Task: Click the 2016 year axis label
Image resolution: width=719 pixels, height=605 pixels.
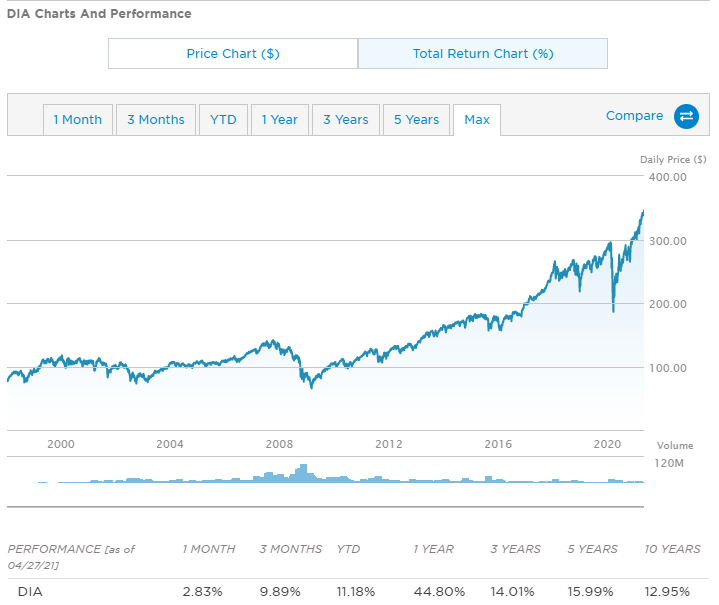Action: click(x=498, y=444)
